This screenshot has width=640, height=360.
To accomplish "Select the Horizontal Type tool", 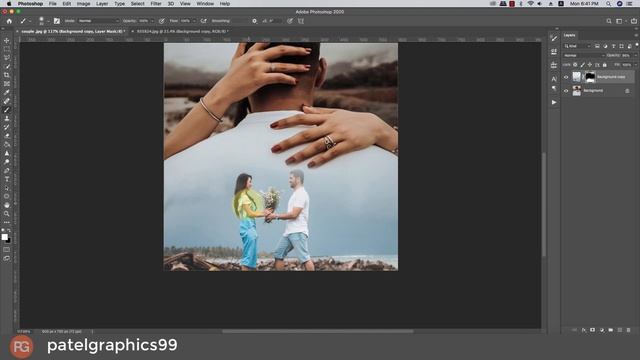I will click(x=7, y=179).
